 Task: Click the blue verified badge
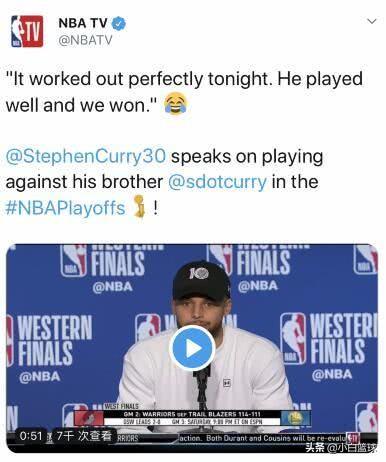[119, 23]
